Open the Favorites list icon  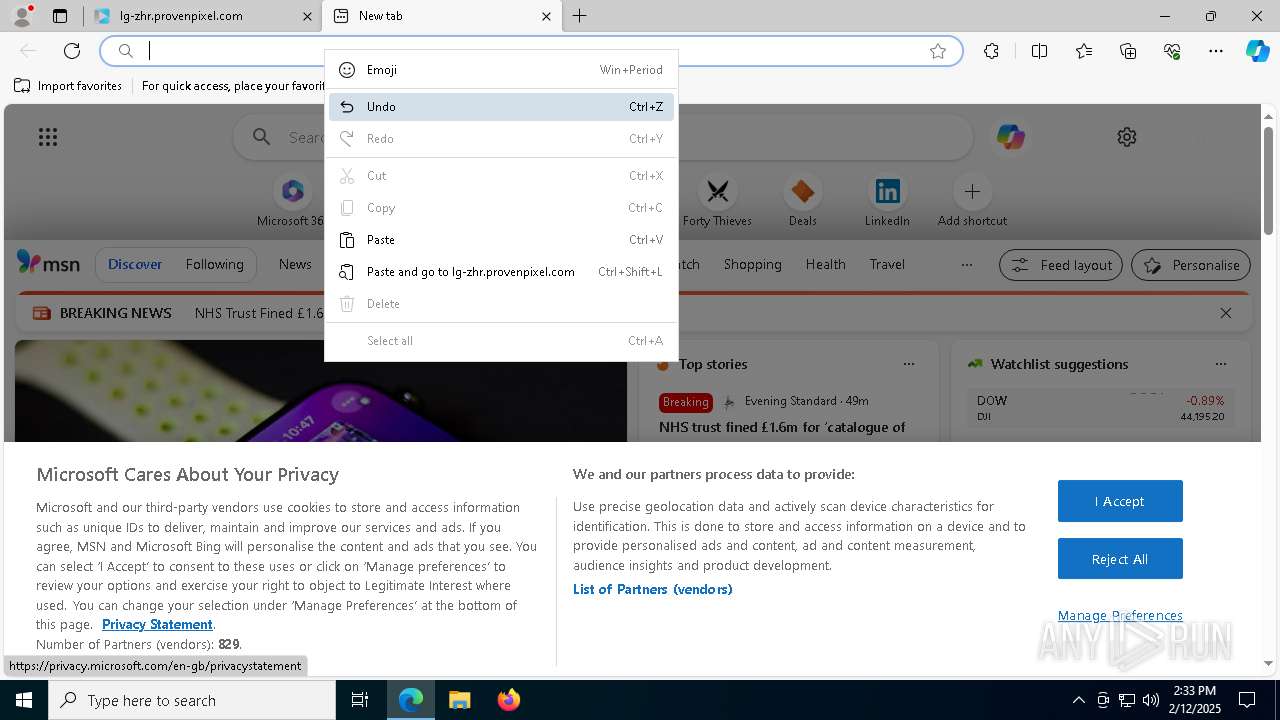pyautogui.click(x=1084, y=51)
